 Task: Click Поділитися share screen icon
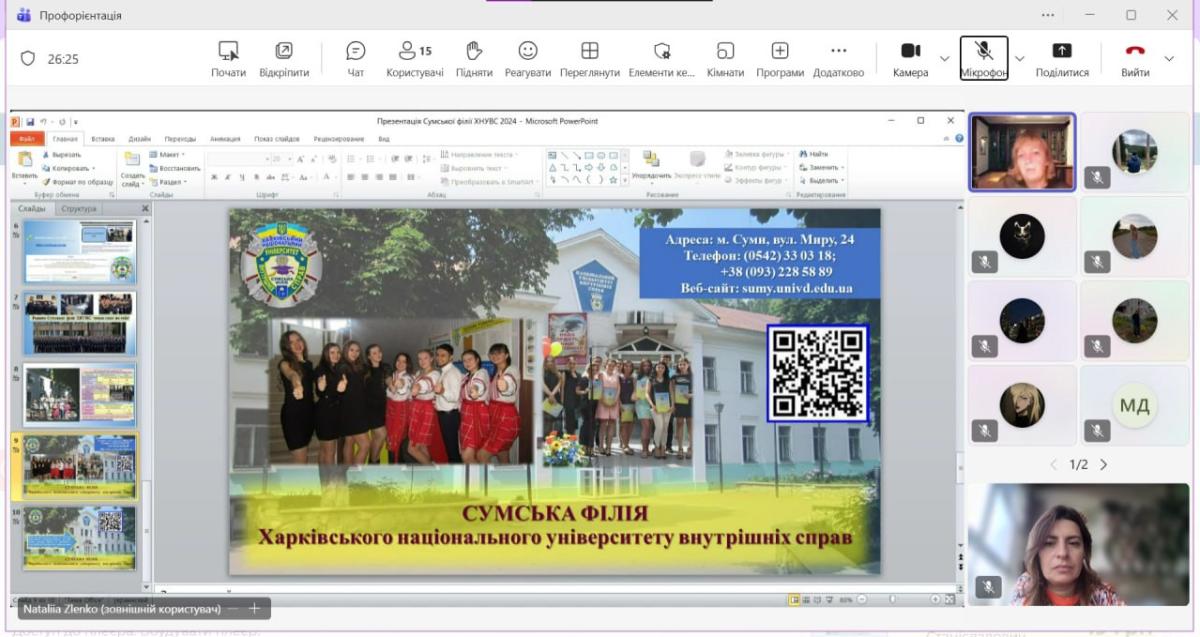(x=1062, y=59)
